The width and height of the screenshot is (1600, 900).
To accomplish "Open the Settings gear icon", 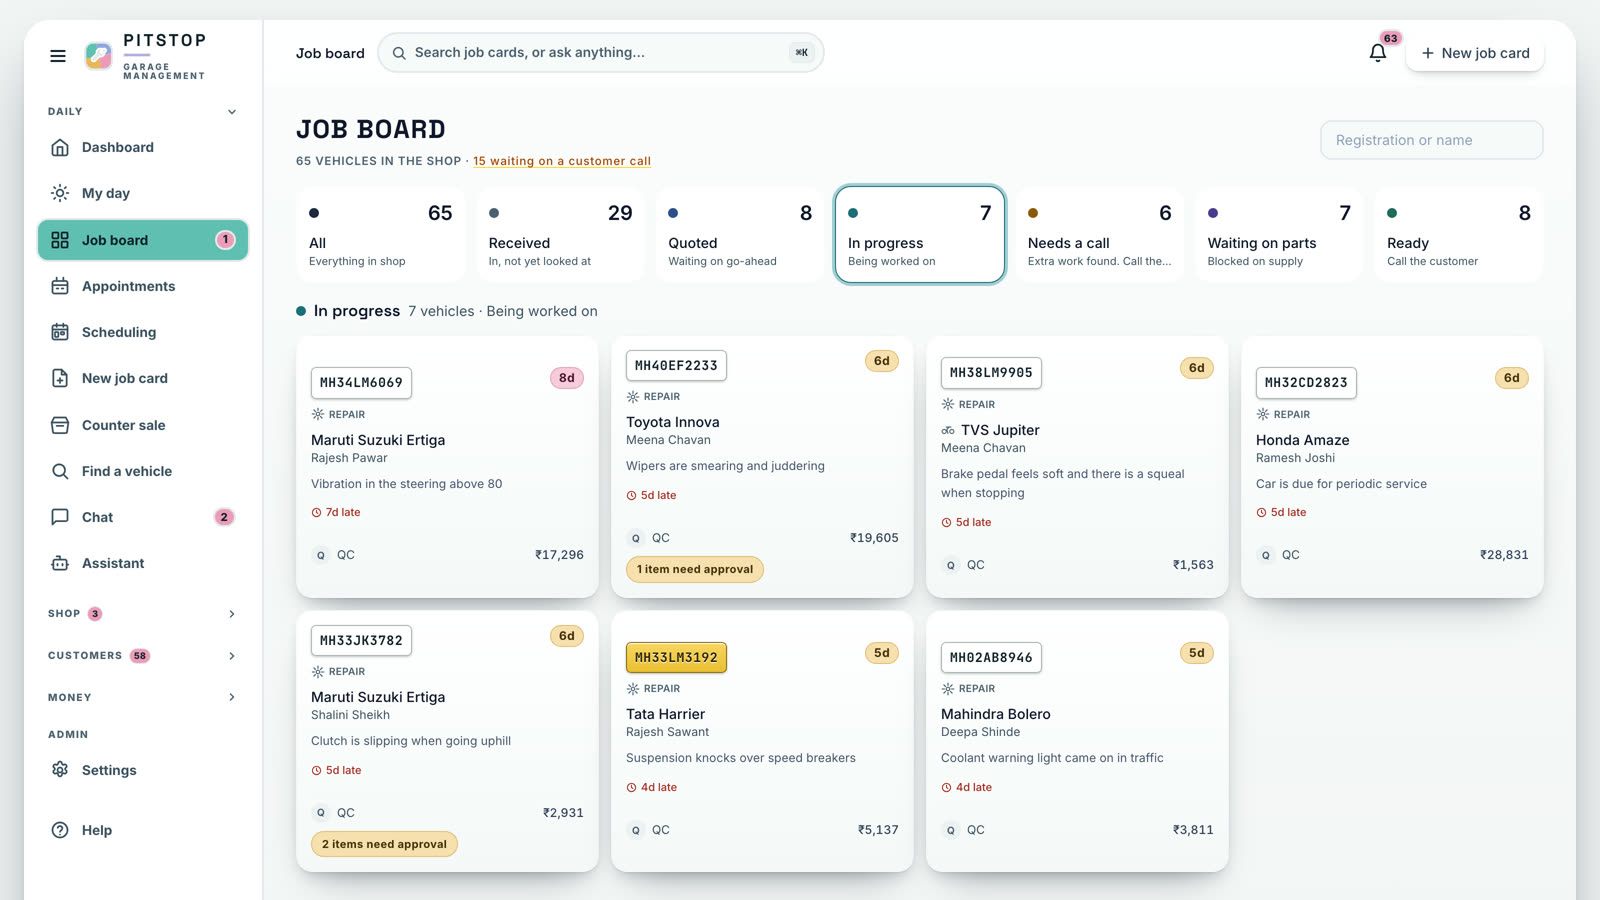I will [60, 770].
